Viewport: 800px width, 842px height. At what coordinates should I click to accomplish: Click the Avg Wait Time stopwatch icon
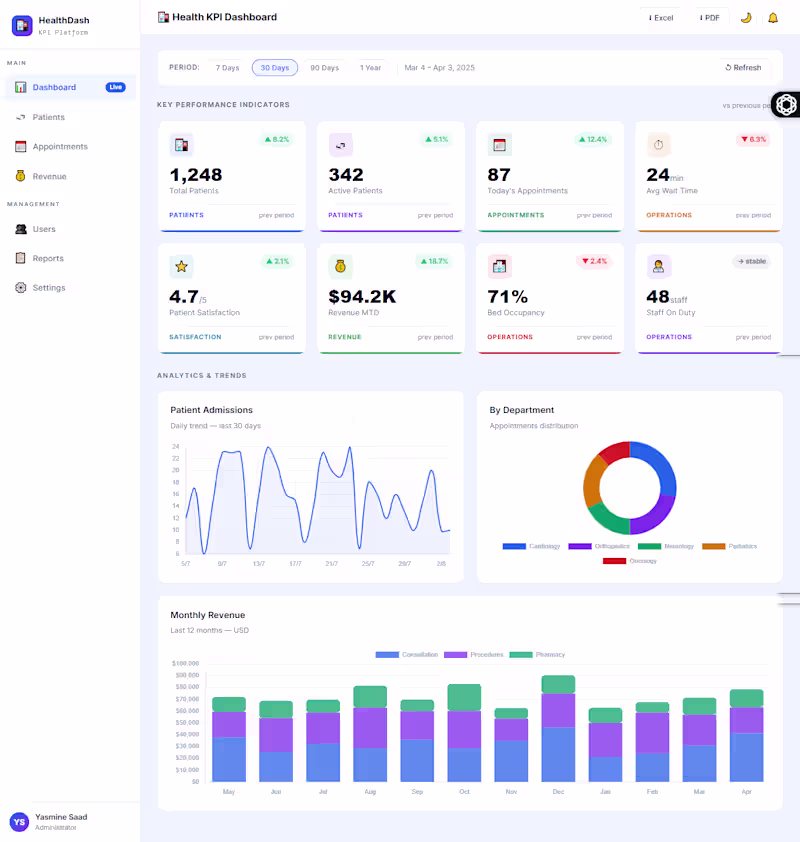tap(658, 145)
